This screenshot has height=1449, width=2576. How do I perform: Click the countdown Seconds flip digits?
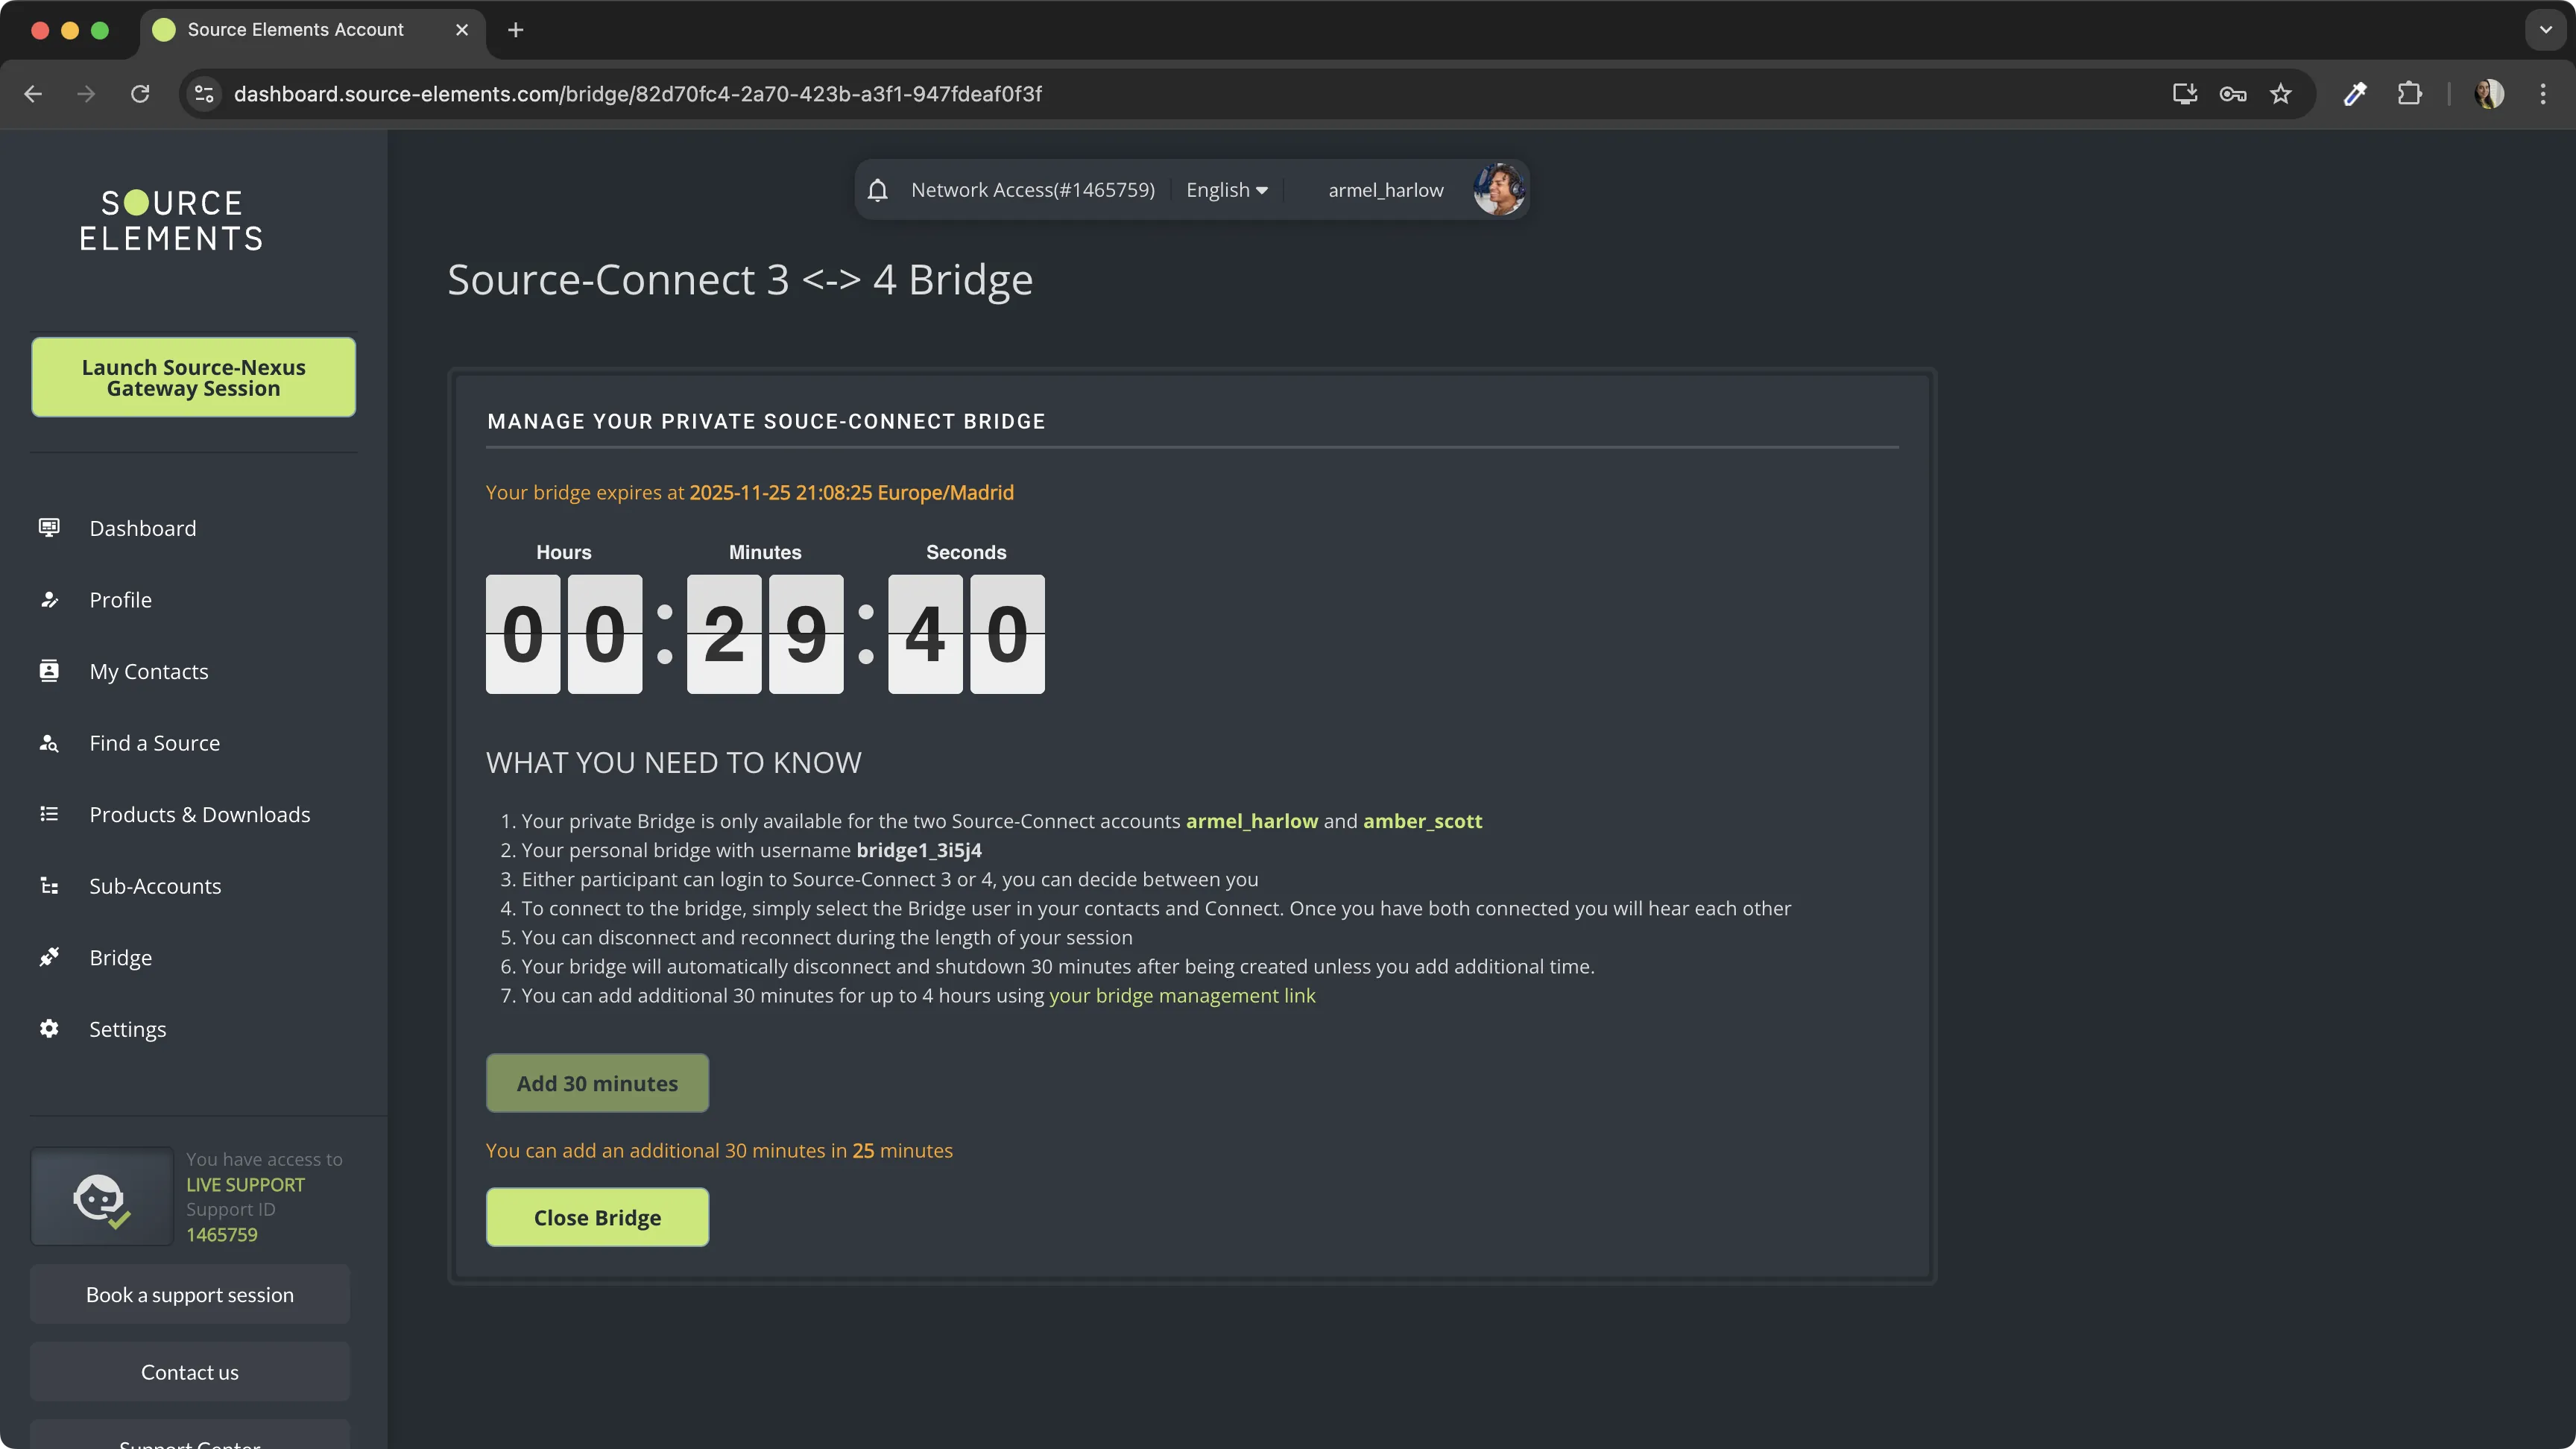click(966, 634)
